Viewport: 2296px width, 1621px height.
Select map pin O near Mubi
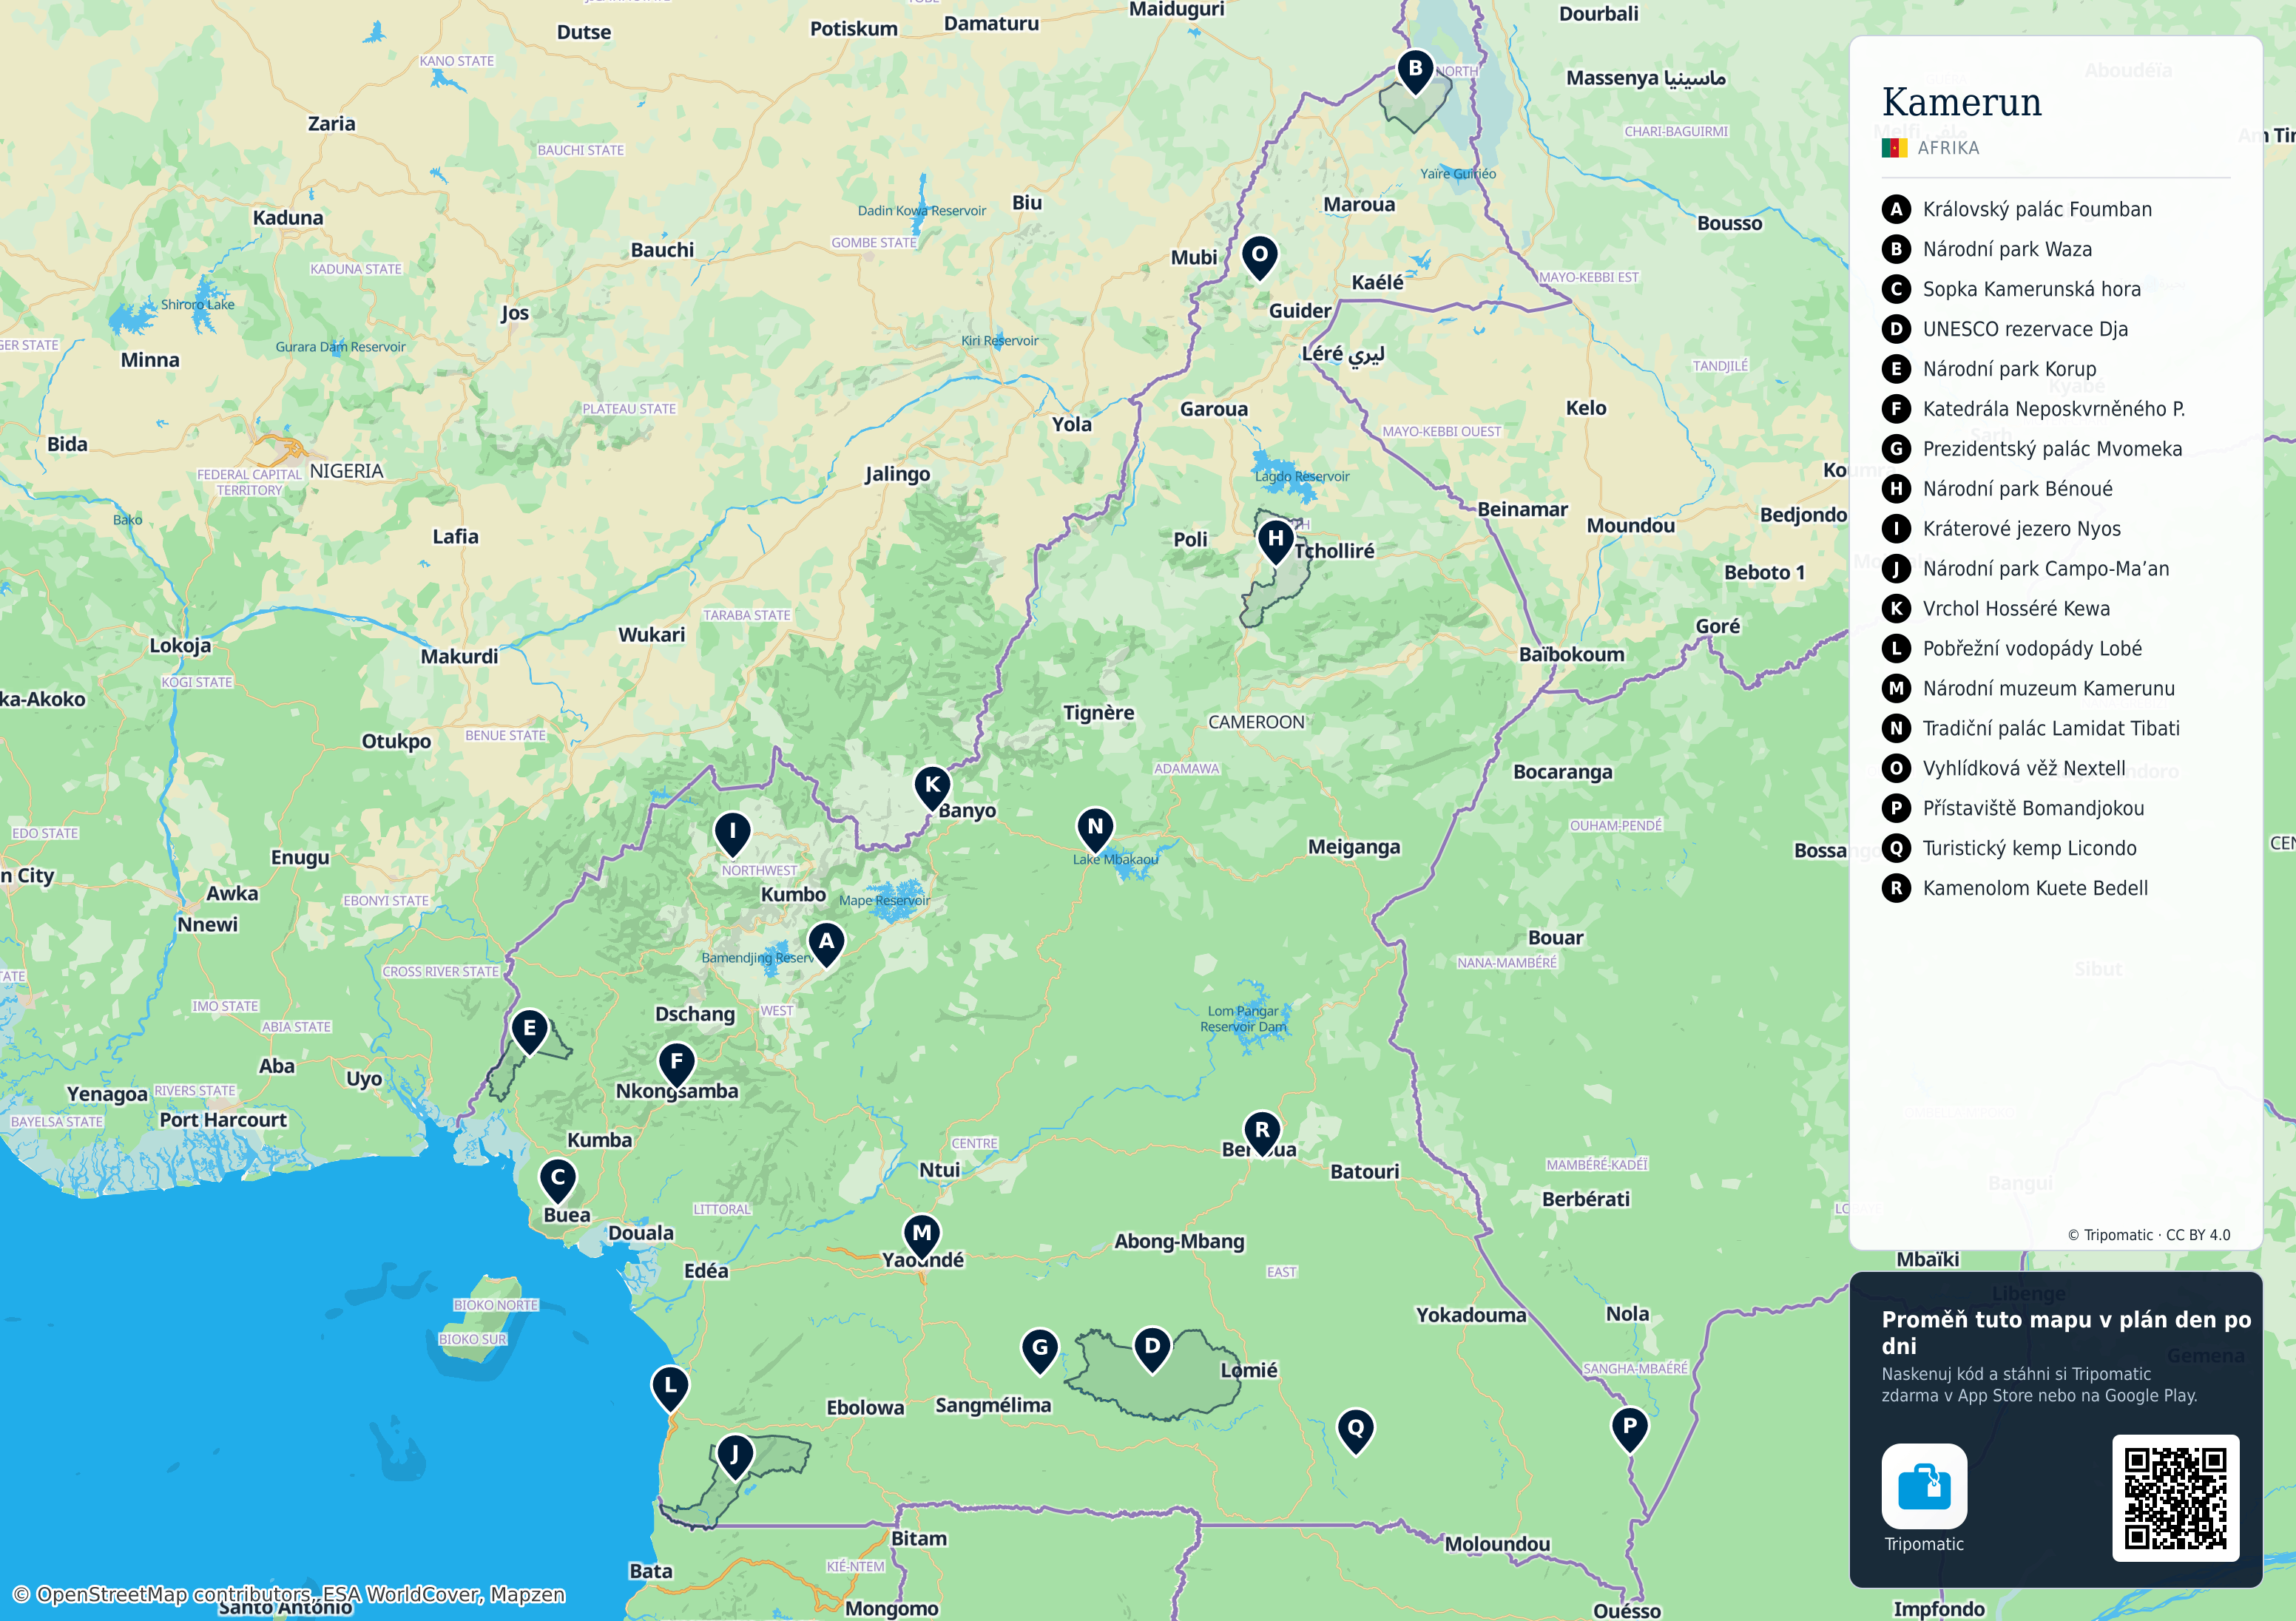[1260, 258]
